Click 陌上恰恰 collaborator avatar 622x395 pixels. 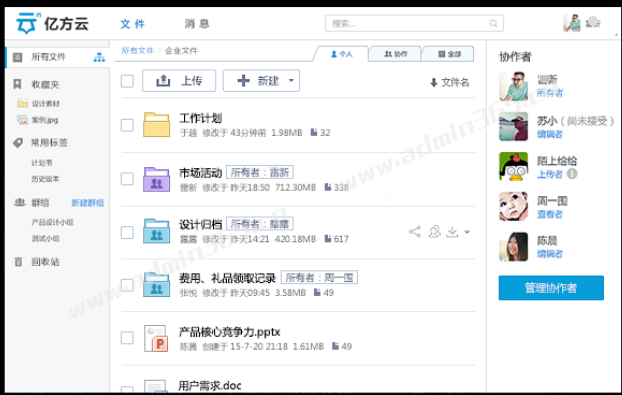pyautogui.click(x=513, y=166)
